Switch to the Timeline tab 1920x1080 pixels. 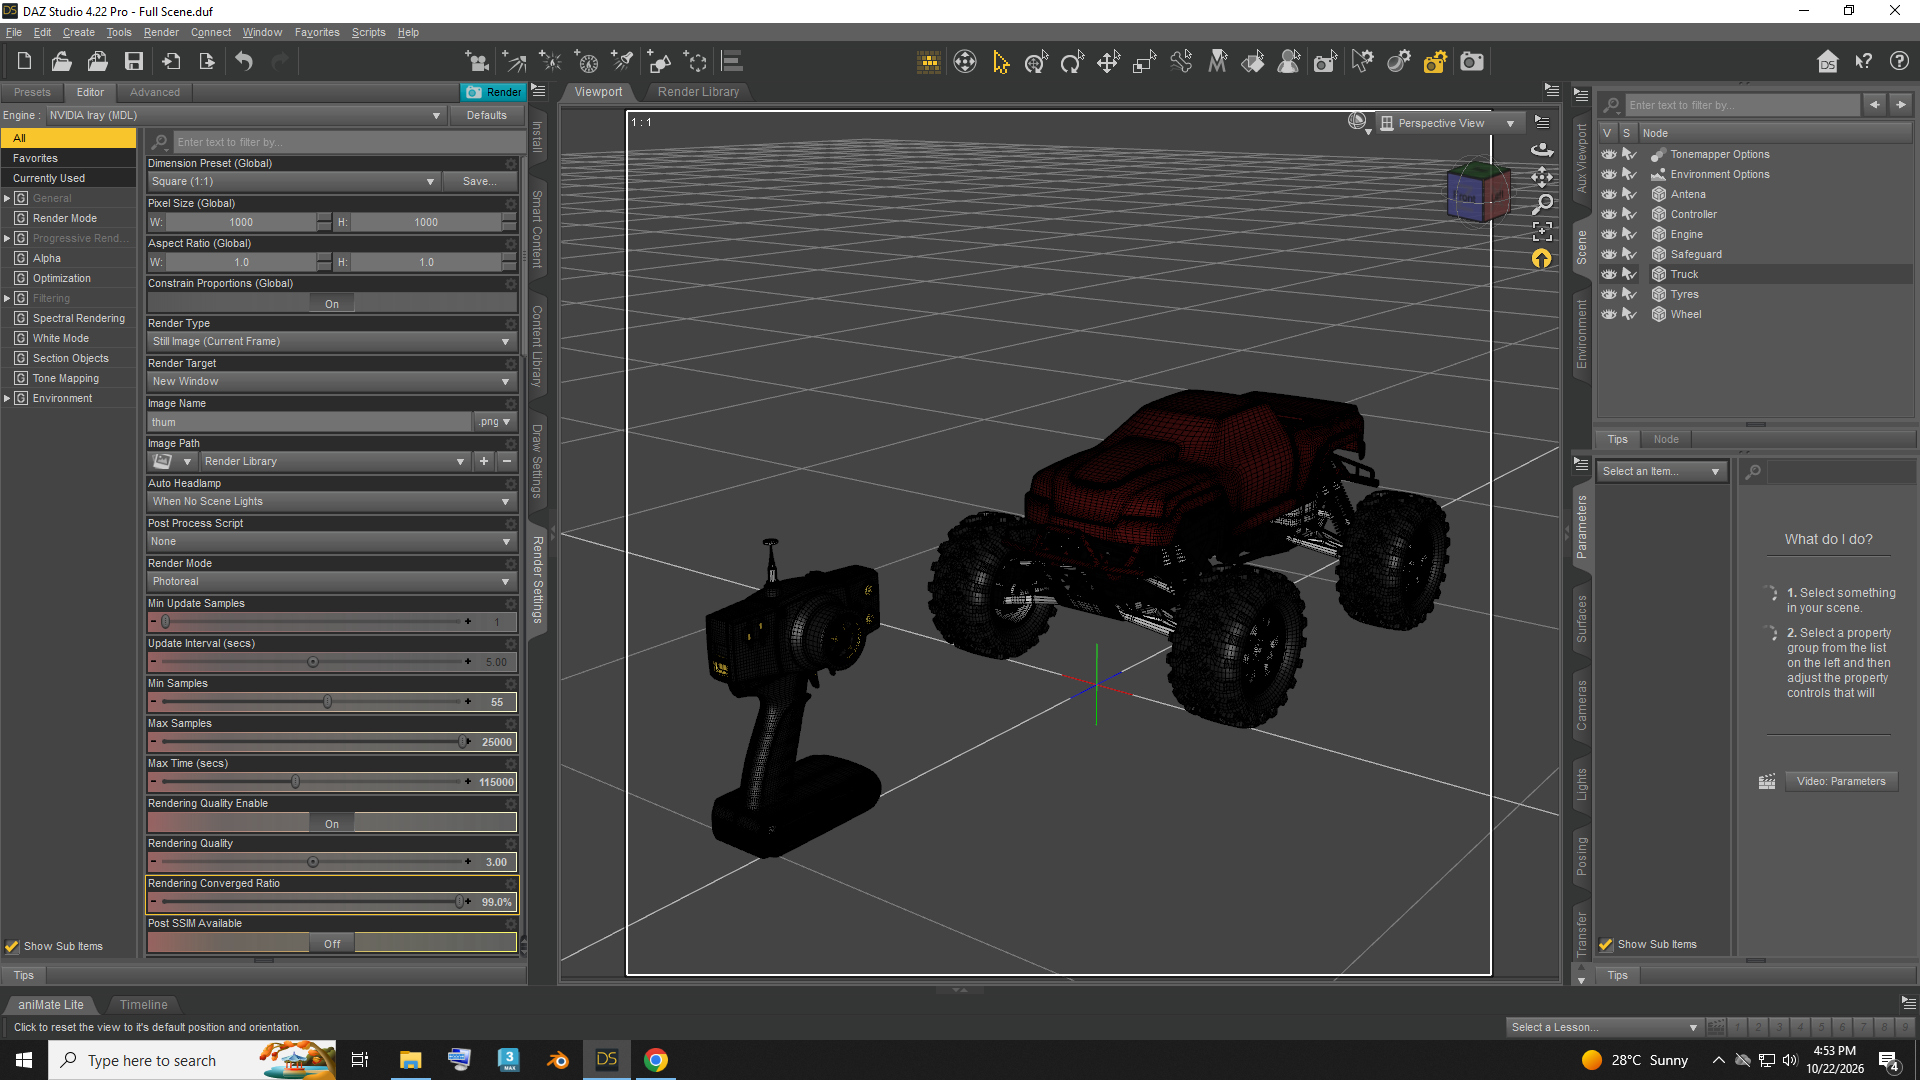[x=144, y=1004]
